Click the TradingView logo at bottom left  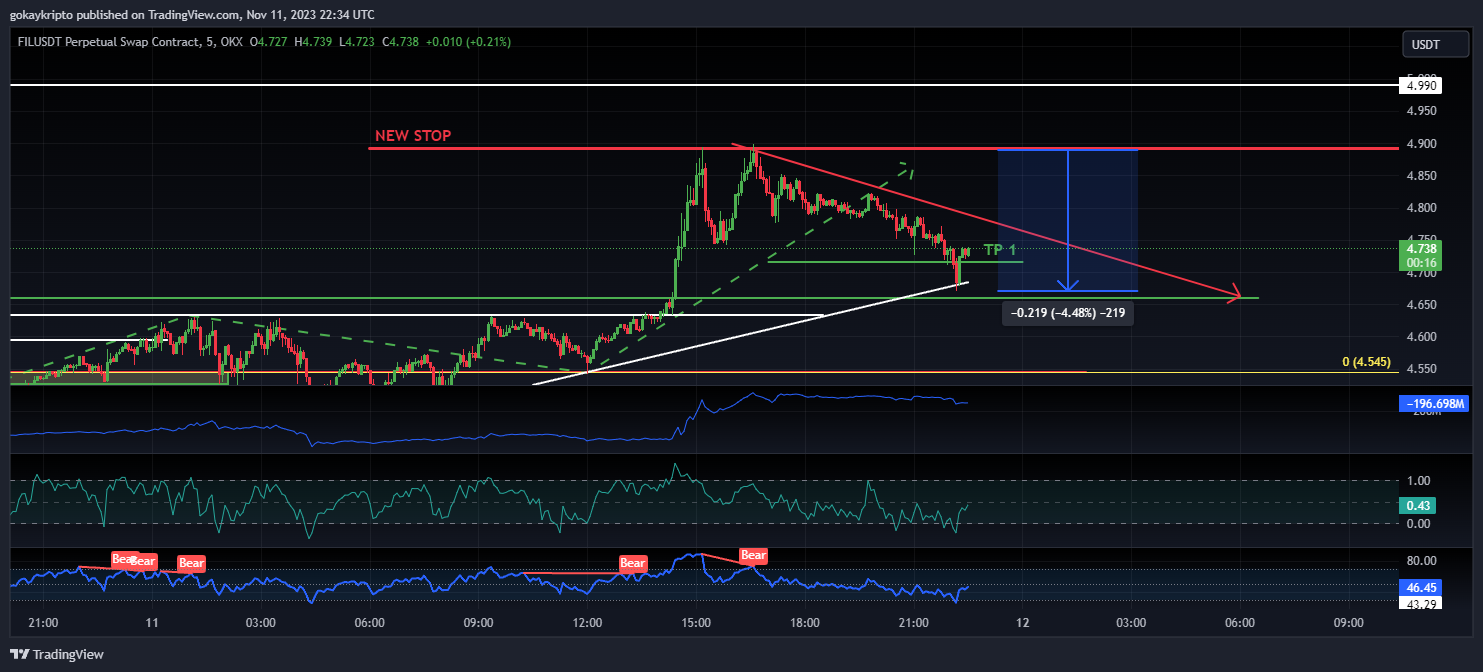click(x=57, y=655)
